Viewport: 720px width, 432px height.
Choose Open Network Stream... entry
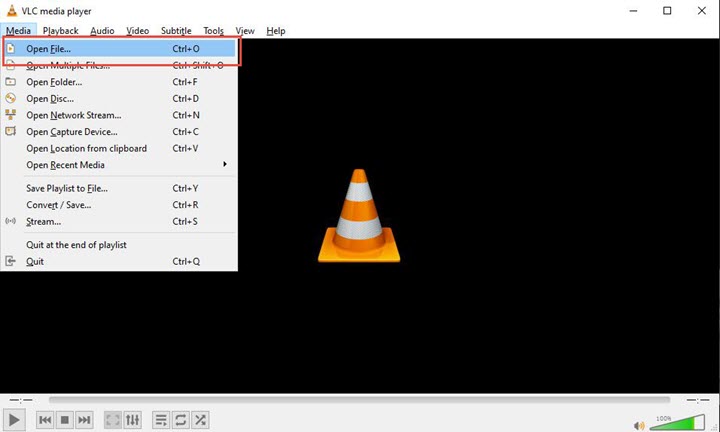(119, 115)
